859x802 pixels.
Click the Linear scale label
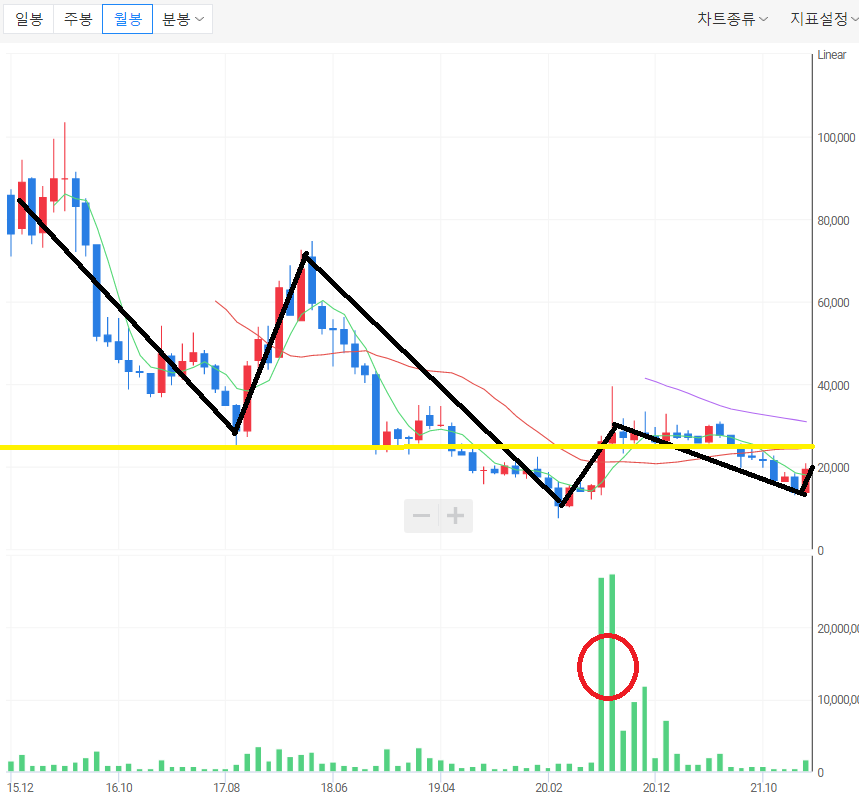tap(832, 55)
